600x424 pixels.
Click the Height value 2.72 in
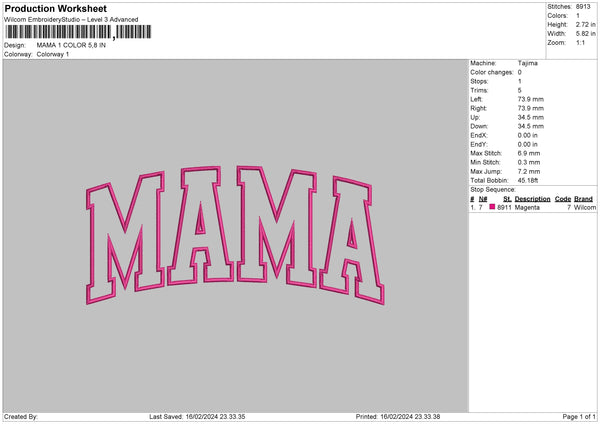[x=585, y=24]
